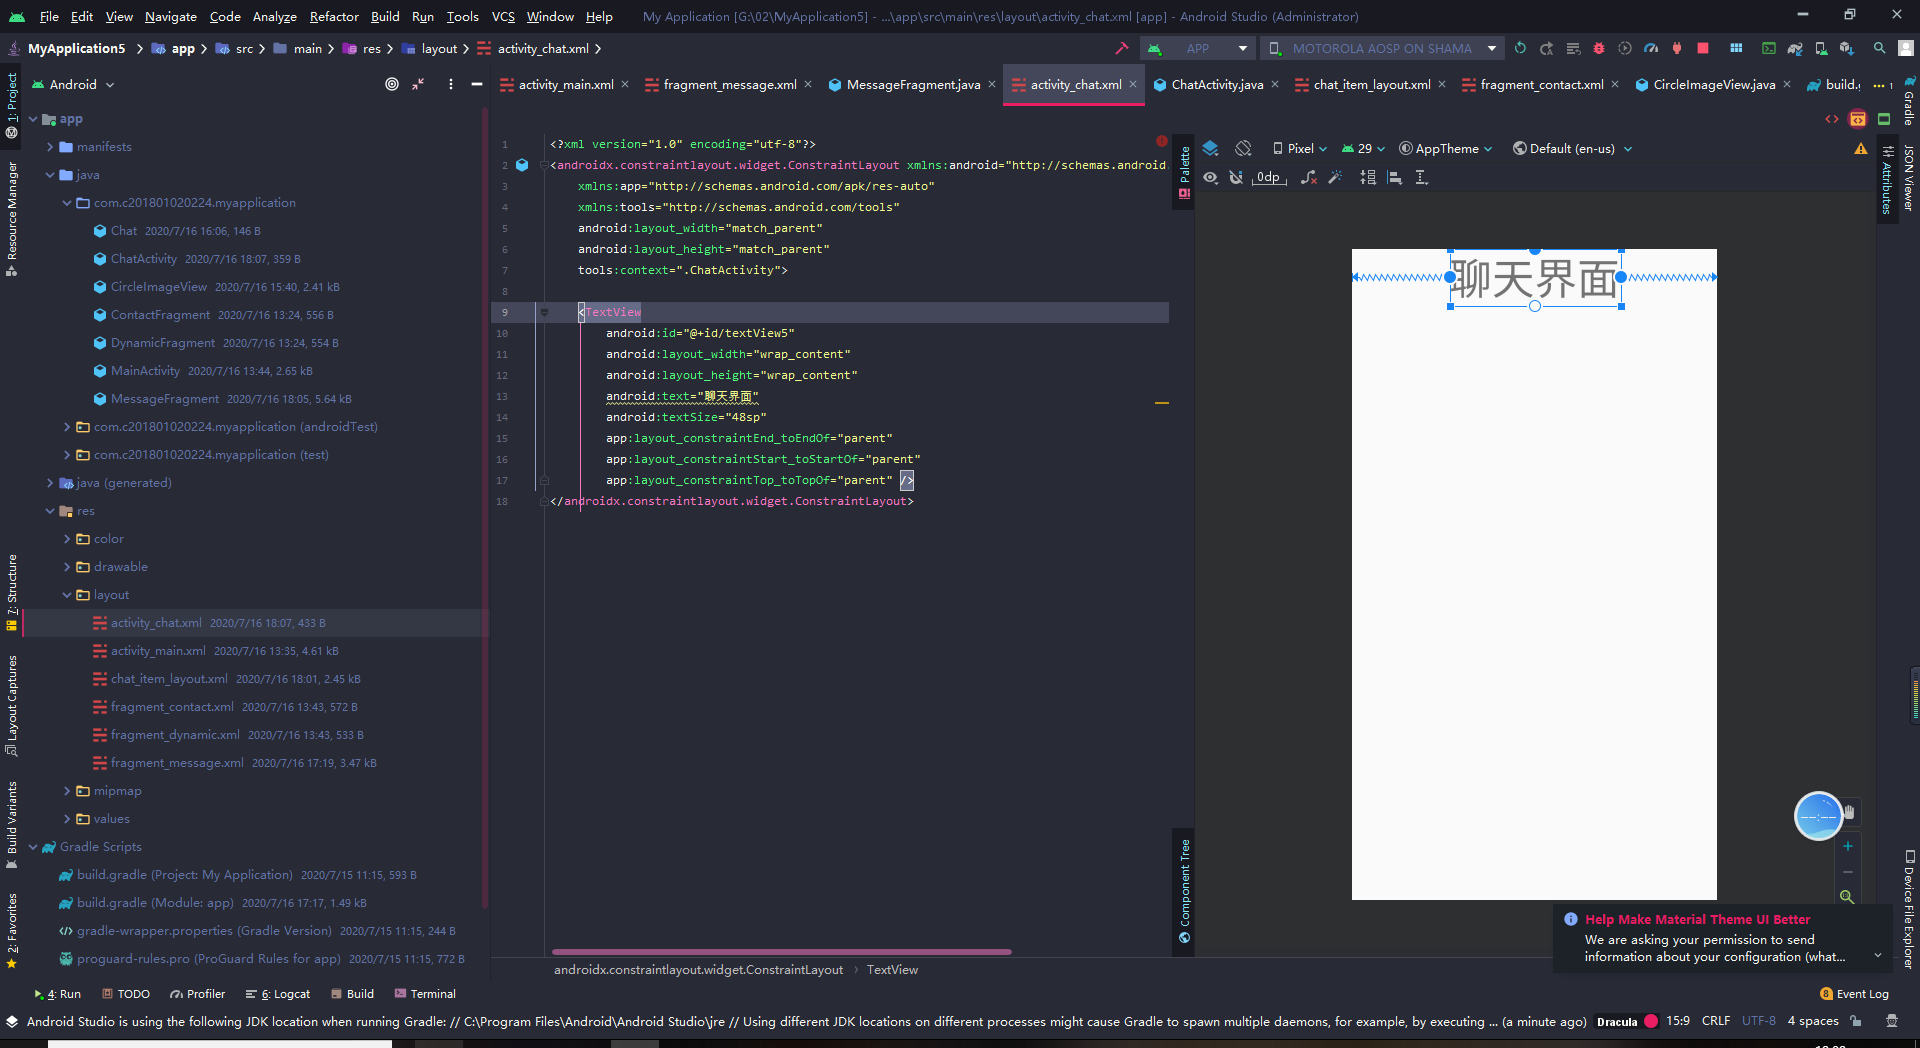The height and width of the screenshot is (1048, 1920).
Task: Click the Pack/Expand layout icon
Action: pyautogui.click(x=1368, y=177)
